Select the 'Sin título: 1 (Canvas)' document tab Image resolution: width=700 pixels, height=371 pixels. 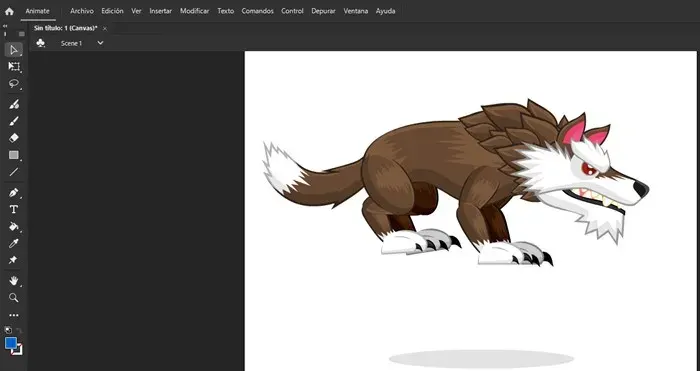point(66,28)
